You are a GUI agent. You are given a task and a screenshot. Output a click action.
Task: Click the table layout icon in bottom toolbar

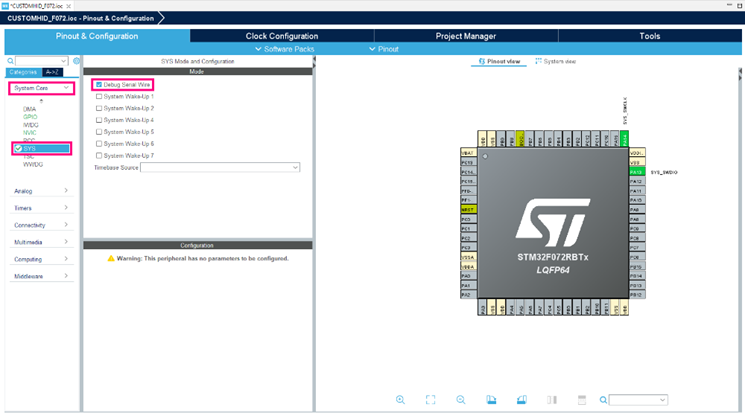pyautogui.click(x=582, y=400)
